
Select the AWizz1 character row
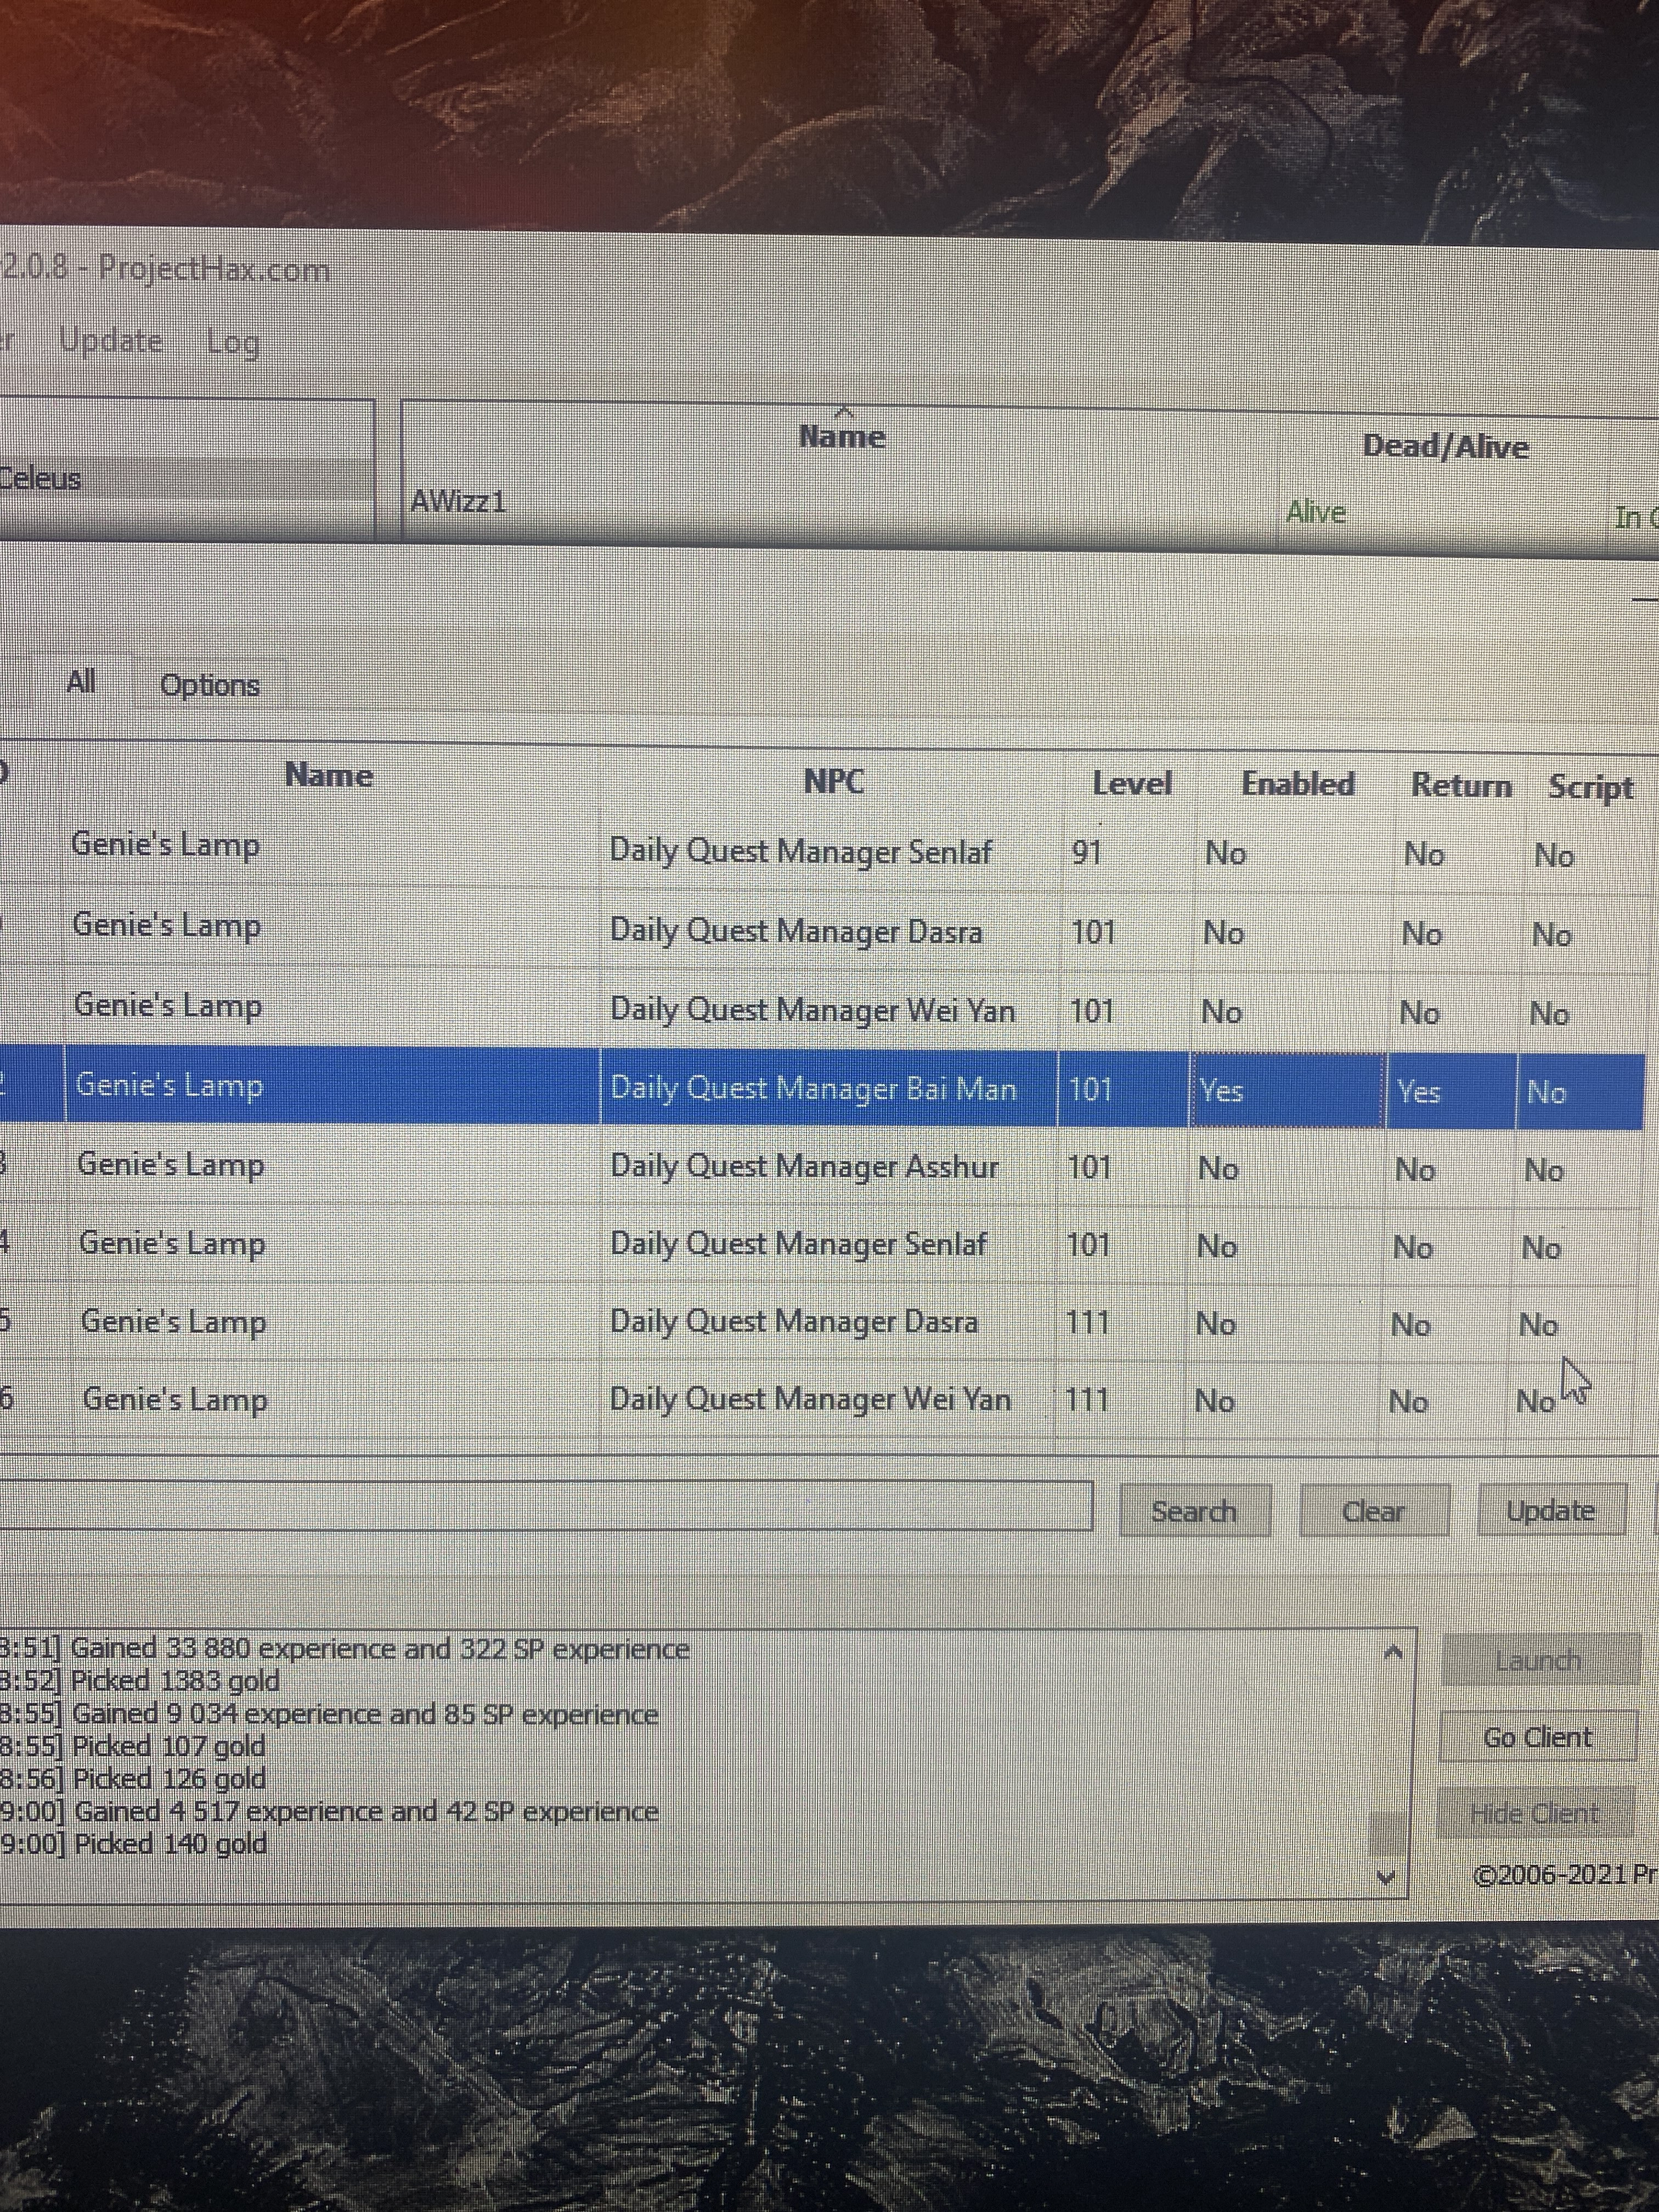tap(459, 501)
